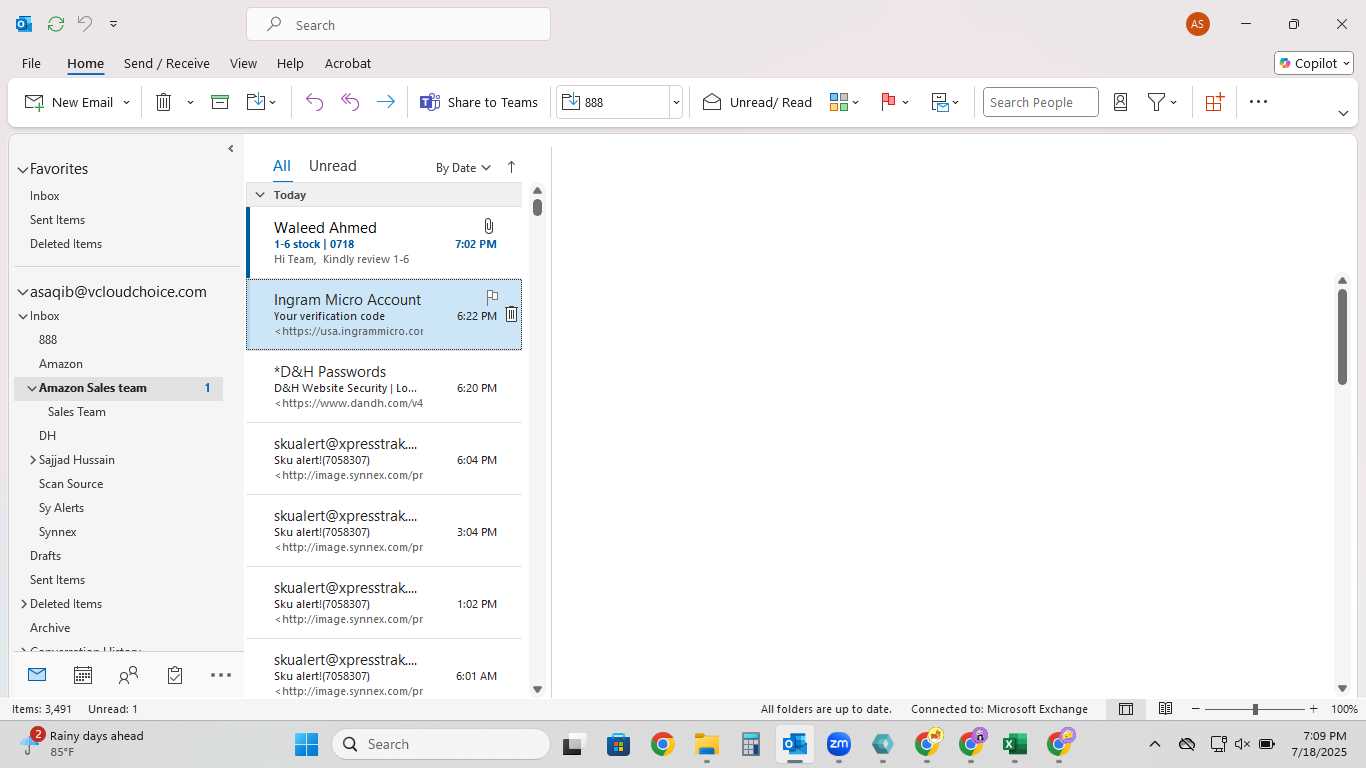Click the Search People field
Screen dimensions: 1366x768
click(1040, 102)
